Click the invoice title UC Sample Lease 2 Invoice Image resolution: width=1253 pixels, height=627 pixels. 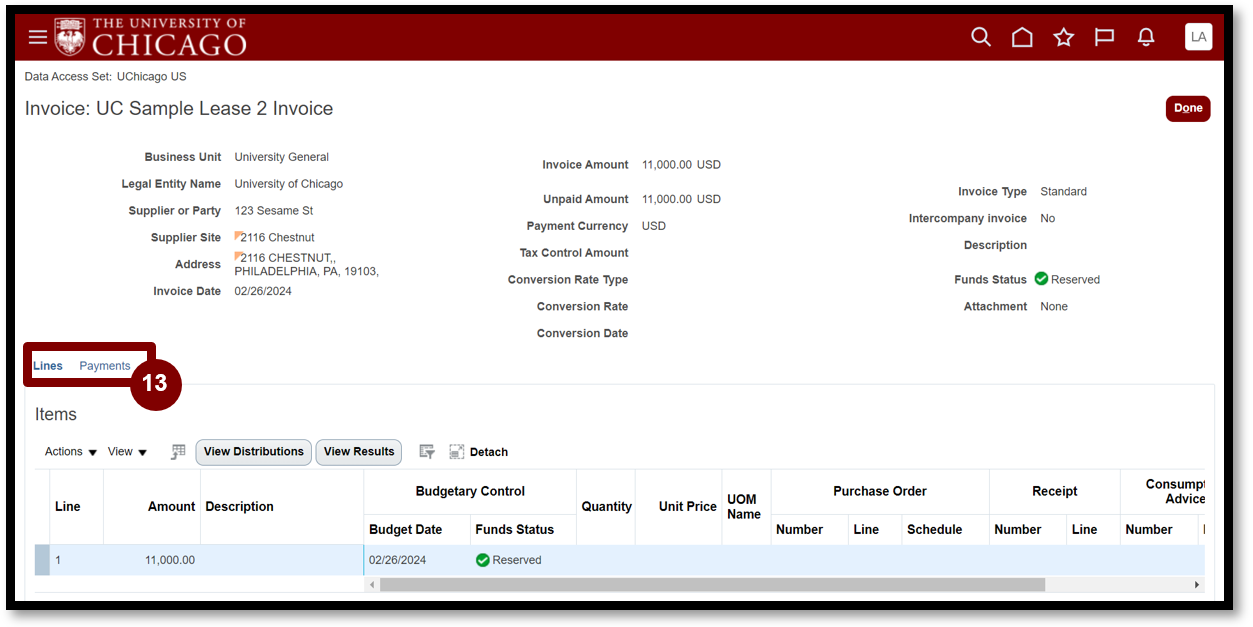point(214,109)
